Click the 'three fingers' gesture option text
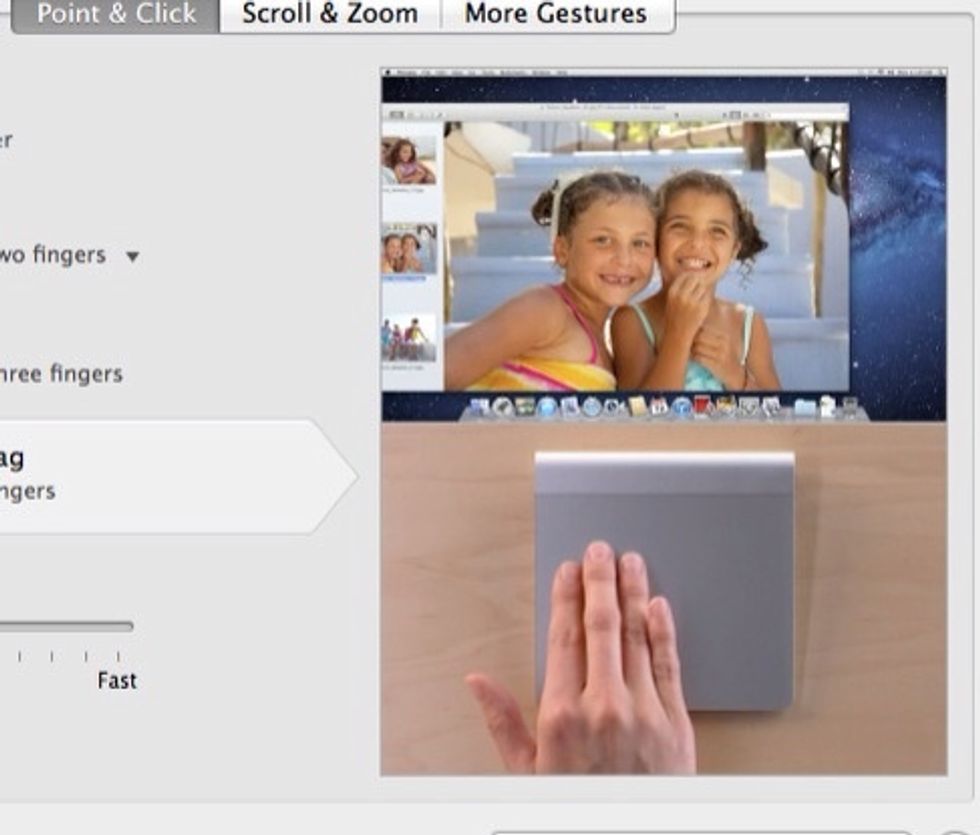Image resolution: width=980 pixels, height=835 pixels. (60, 374)
